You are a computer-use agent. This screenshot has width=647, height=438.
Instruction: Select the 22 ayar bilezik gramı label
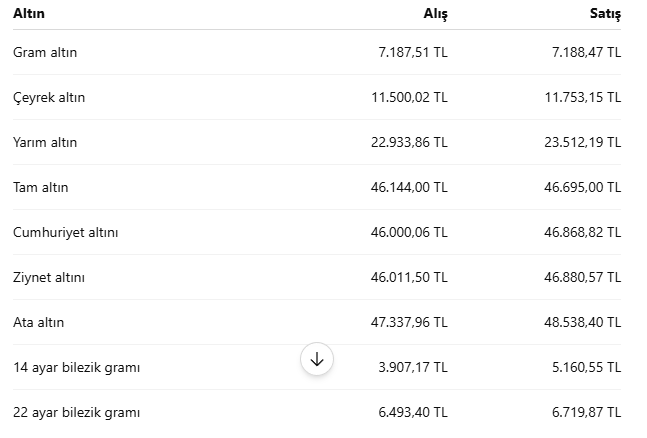pos(77,412)
